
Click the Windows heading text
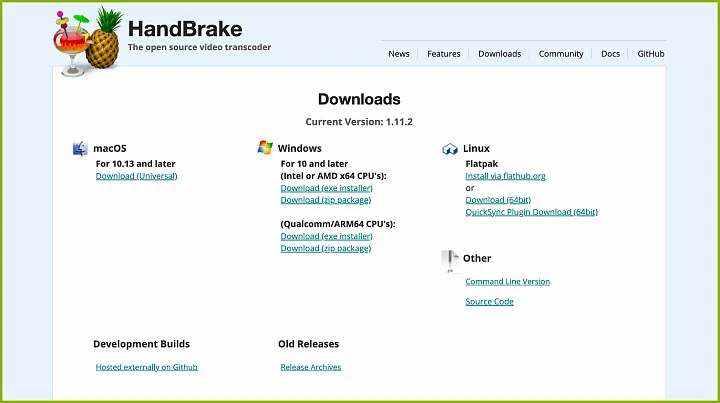(300, 148)
